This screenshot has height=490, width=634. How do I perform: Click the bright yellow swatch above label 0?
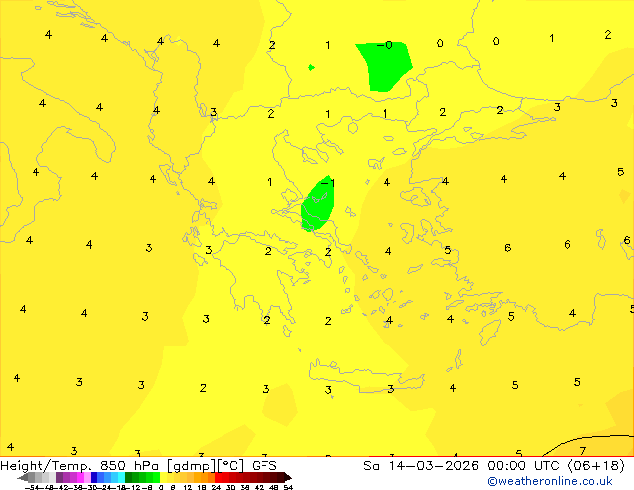tap(163, 477)
